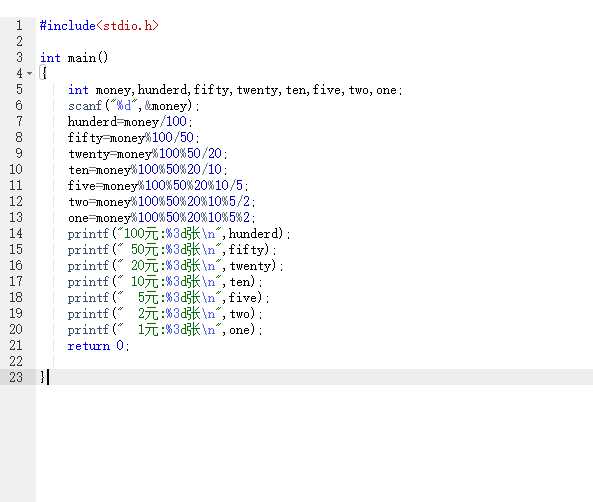Click the printf line printing hunderd
This screenshot has height=502, width=593.
[179, 234]
